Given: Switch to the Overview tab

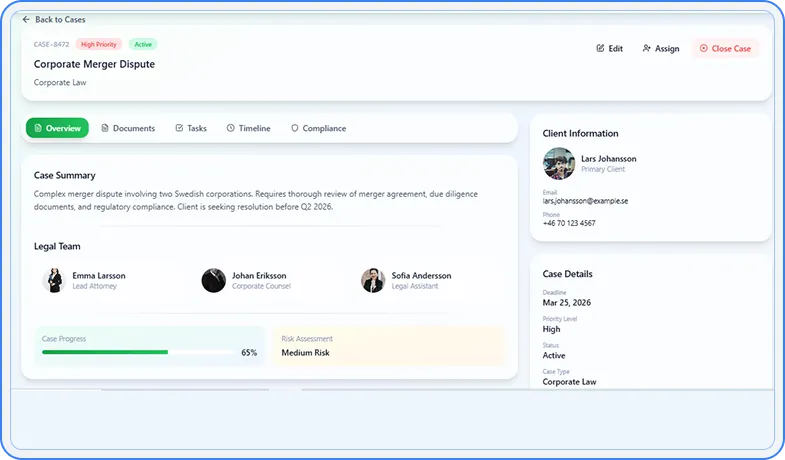Looking at the screenshot, I should click(57, 128).
